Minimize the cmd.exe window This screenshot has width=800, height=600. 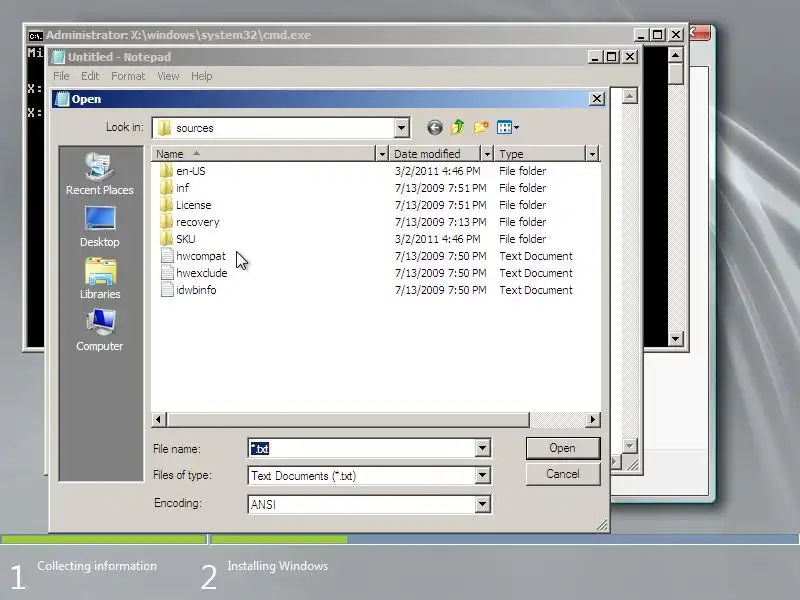(x=641, y=35)
